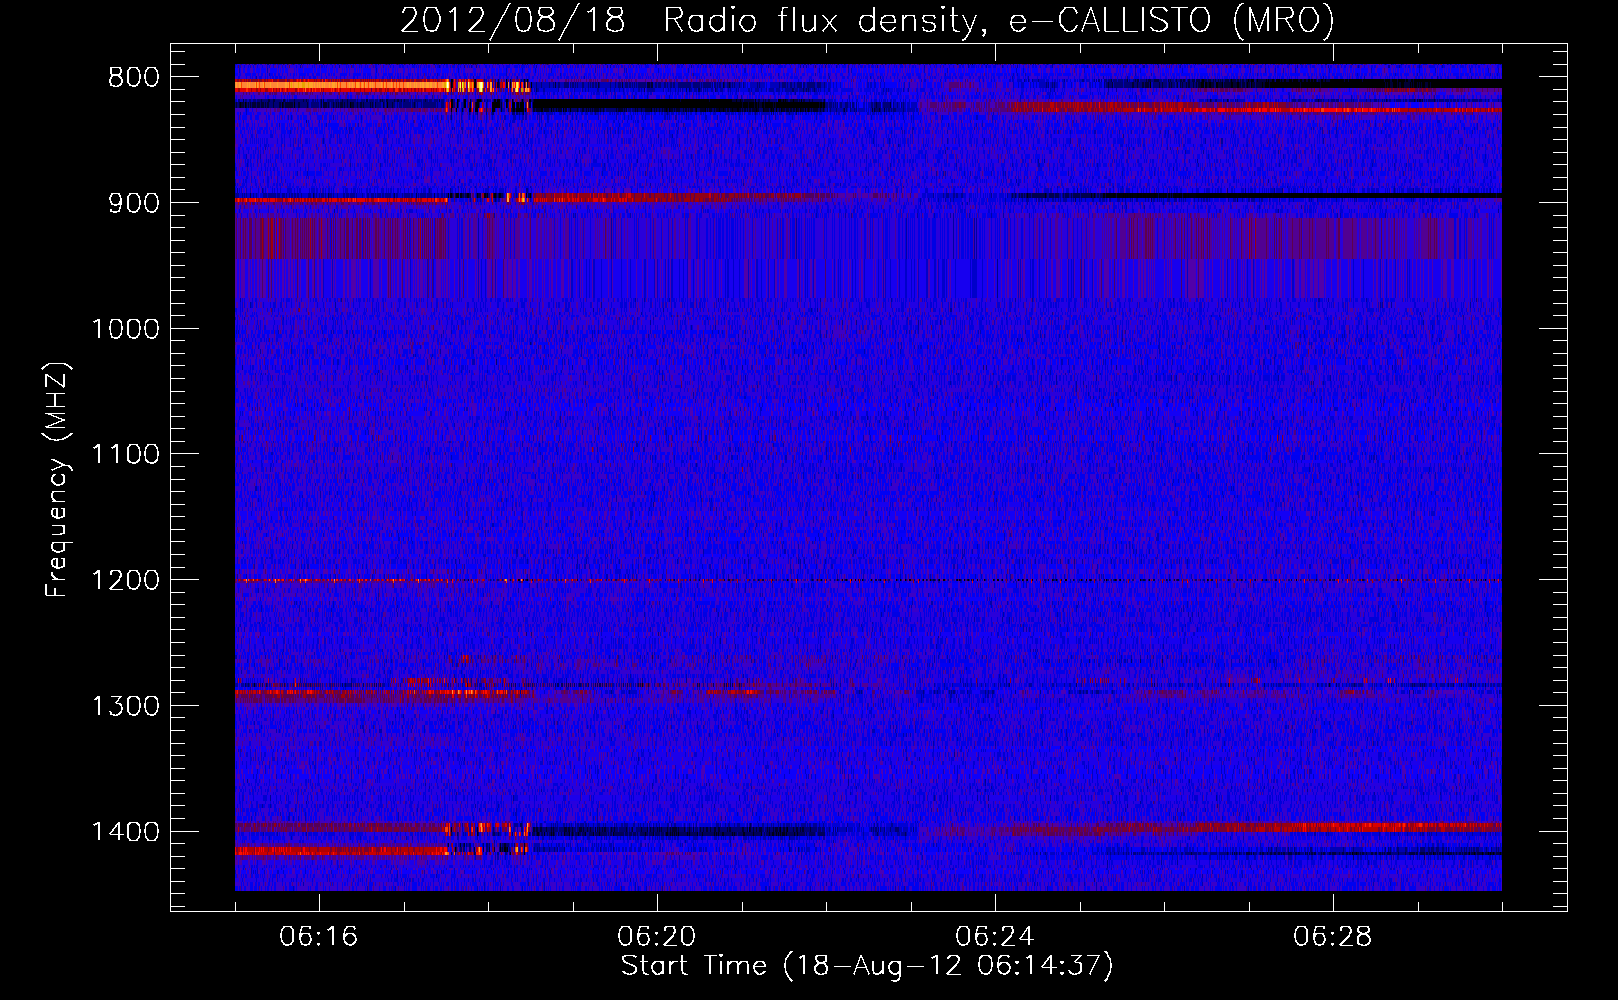Click the 06:20 time tick label
The width and height of the screenshot is (1618, 1000).
click(657, 937)
